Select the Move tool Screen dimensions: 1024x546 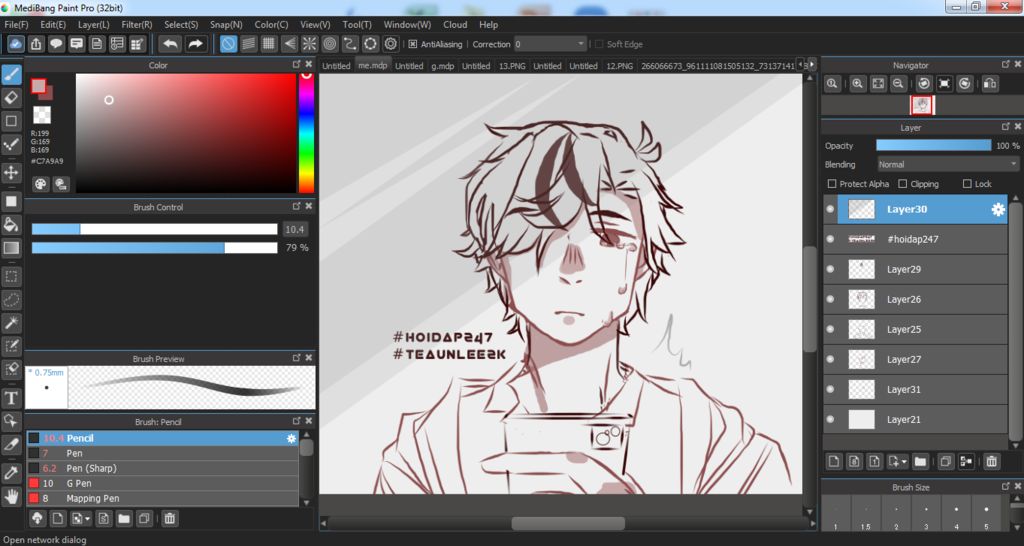[x=11, y=172]
